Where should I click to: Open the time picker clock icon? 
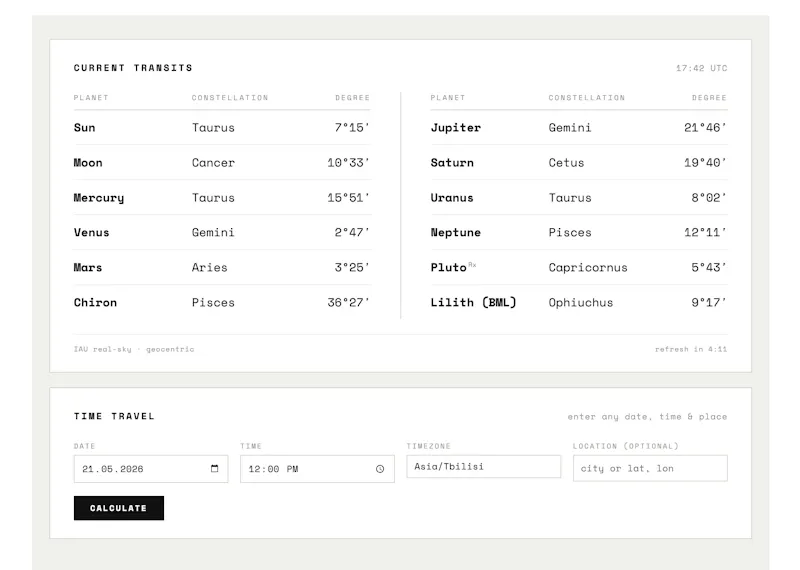coord(380,469)
